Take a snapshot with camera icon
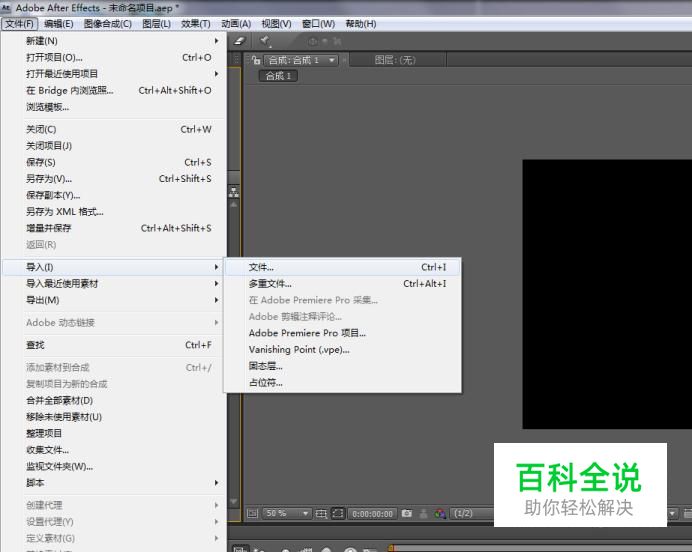This screenshot has width=692, height=552. point(407,513)
